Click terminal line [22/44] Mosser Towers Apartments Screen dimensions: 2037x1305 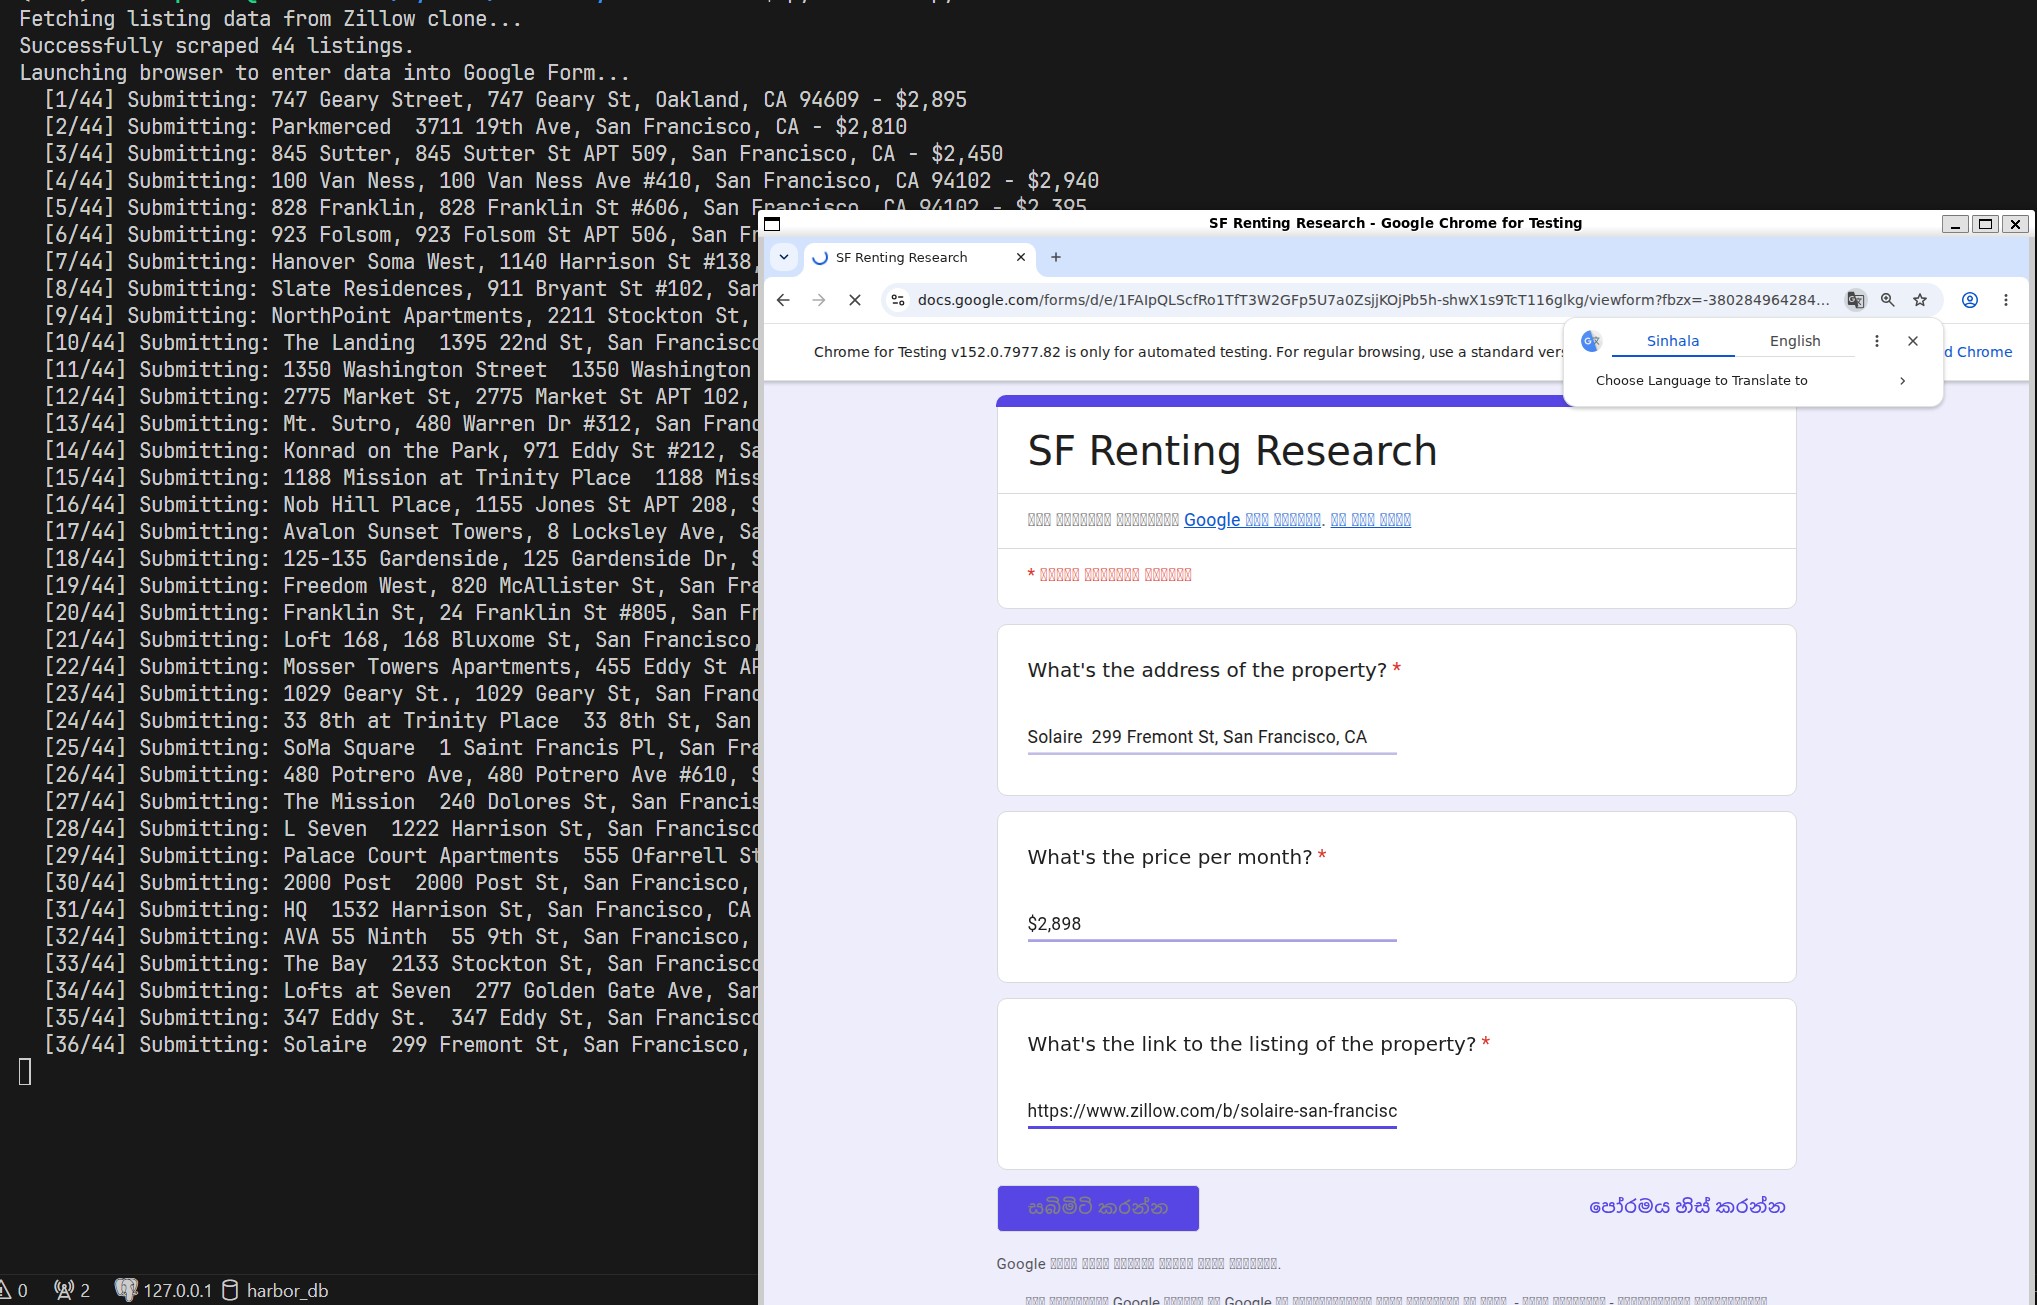coord(401,667)
